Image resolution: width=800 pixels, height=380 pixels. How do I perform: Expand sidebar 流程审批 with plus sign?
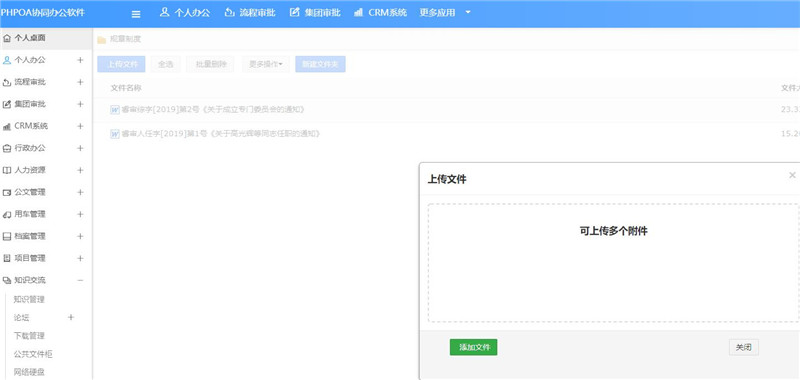point(80,82)
